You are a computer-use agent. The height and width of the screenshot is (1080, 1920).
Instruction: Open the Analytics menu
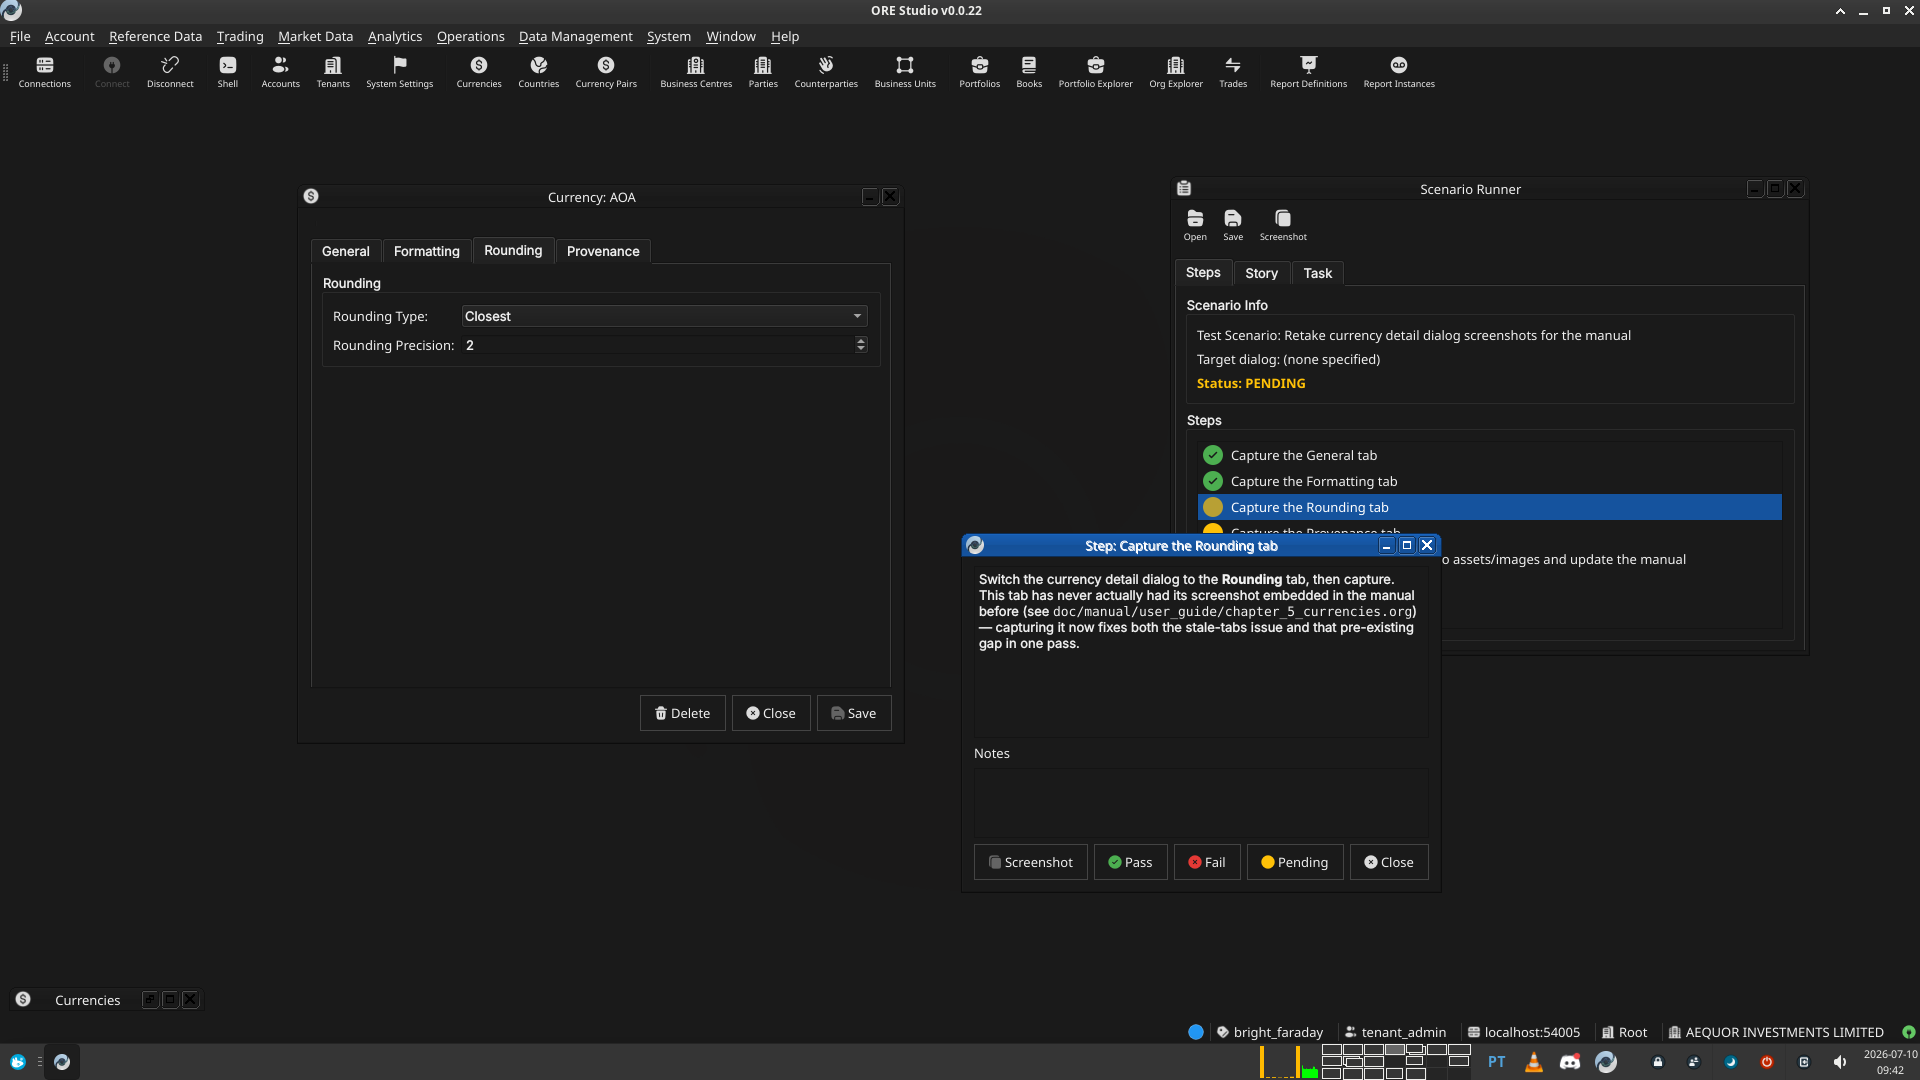pos(395,36)
